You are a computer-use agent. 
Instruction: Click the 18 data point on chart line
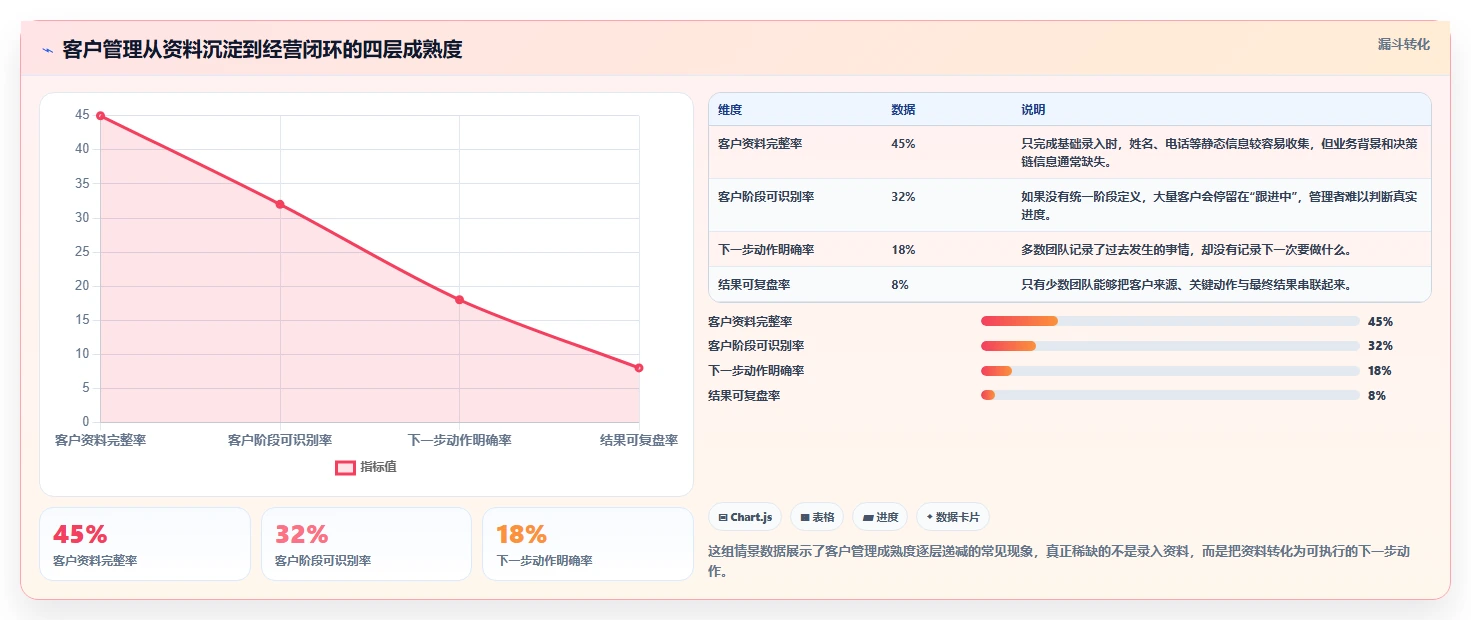[459, 299]
